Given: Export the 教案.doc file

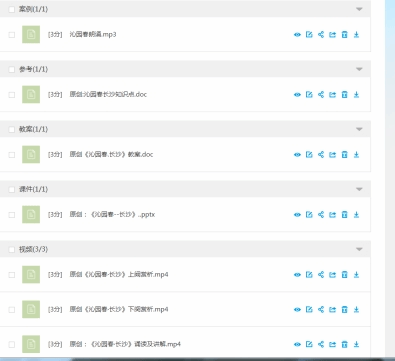Looking at the screenshot, I should (x=332, y=155).
